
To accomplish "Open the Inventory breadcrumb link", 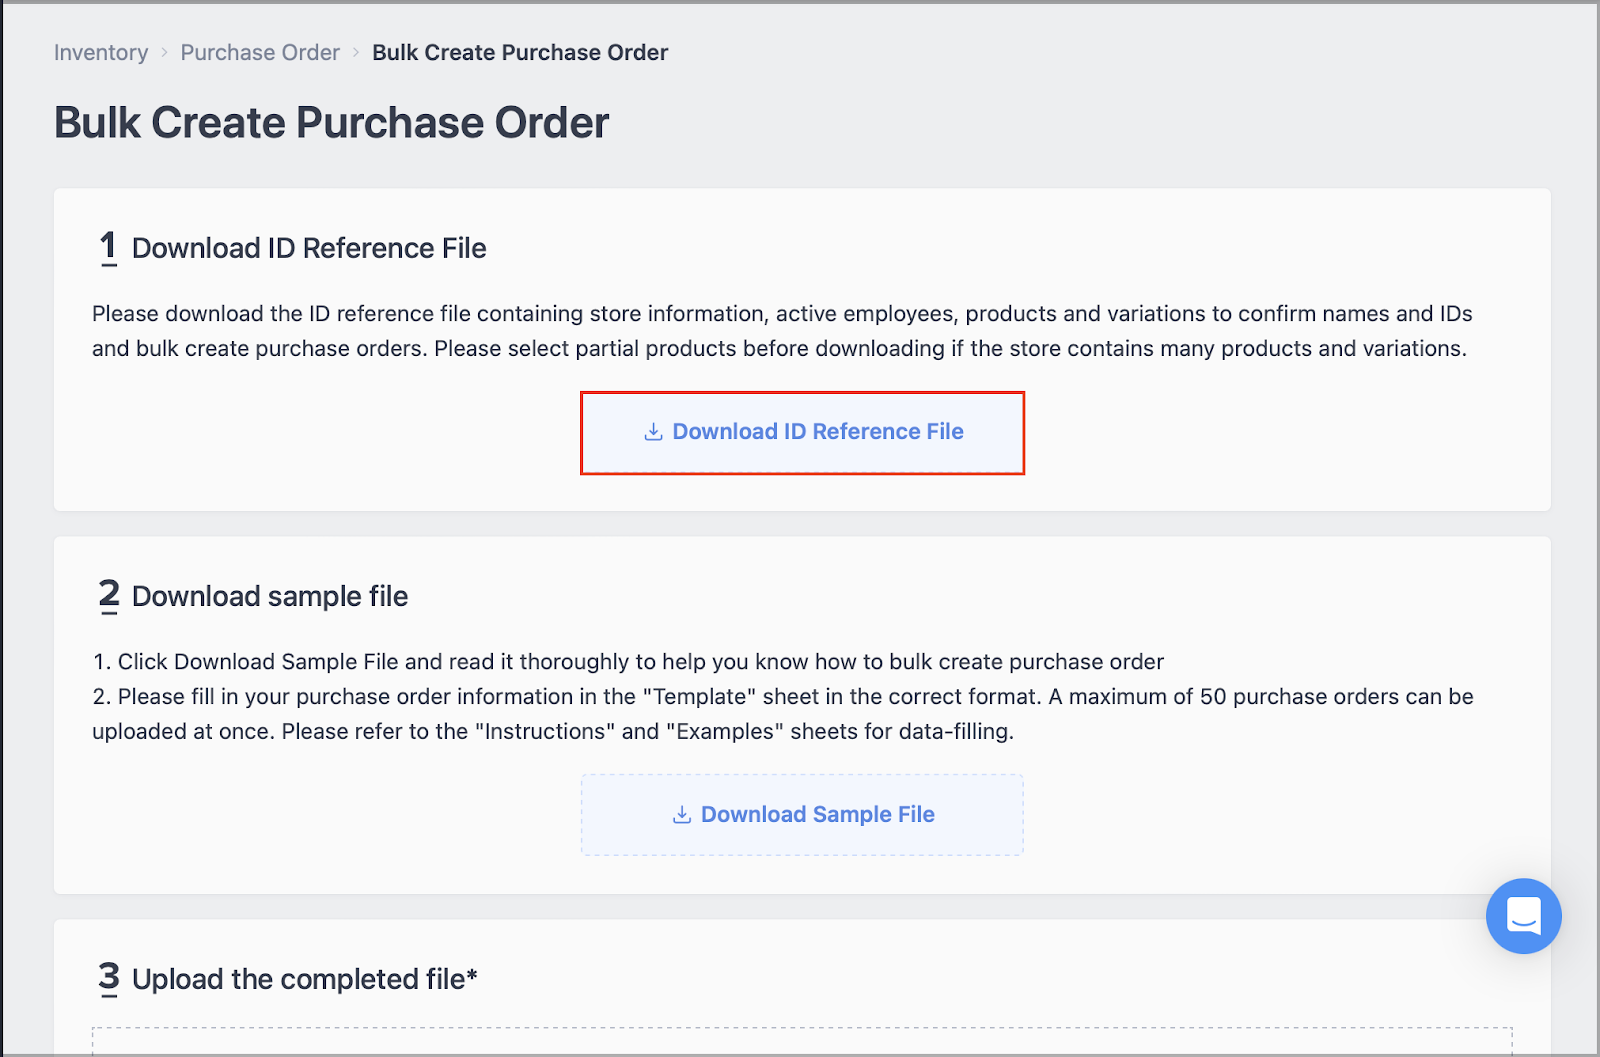I will pos(100,52).
